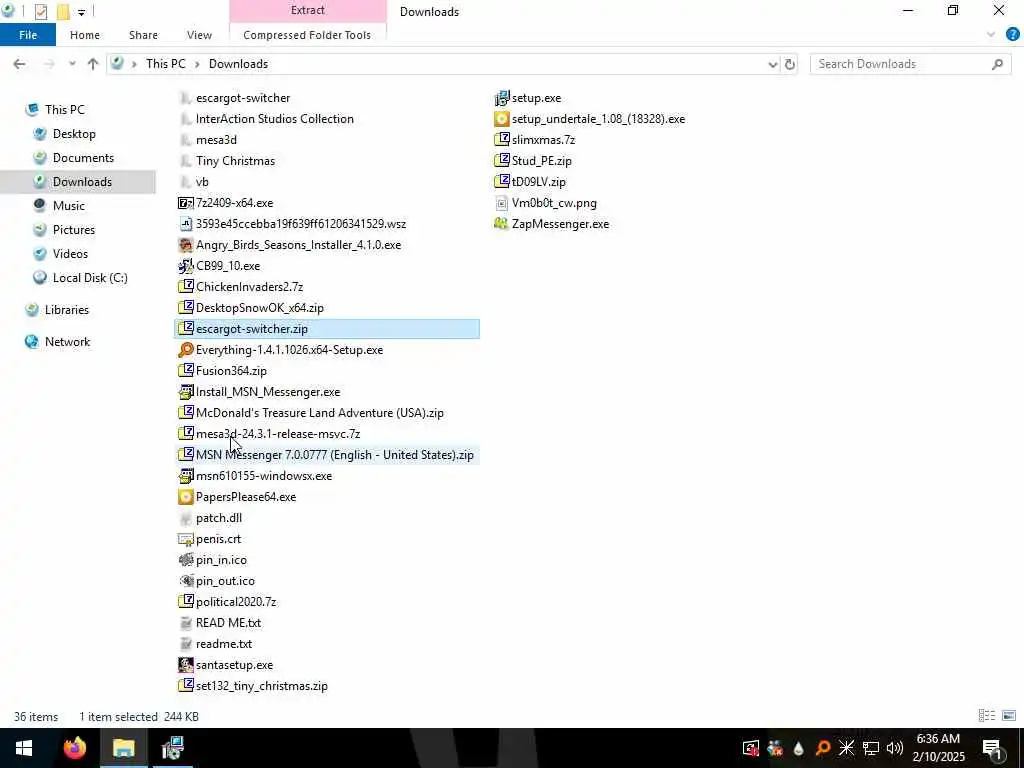This screenshot has width=1024, height=768.
Task: Open the Compressed Folder Tools tab
Action: coord(307,35)
